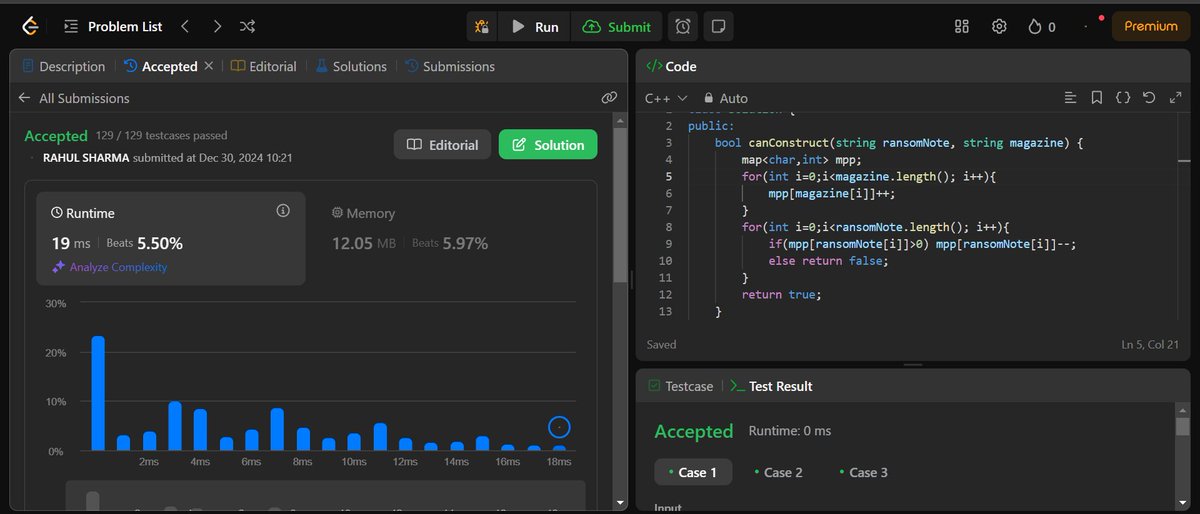Click the else return false line
Screen dimensions: 1200x514
(828, 261)
